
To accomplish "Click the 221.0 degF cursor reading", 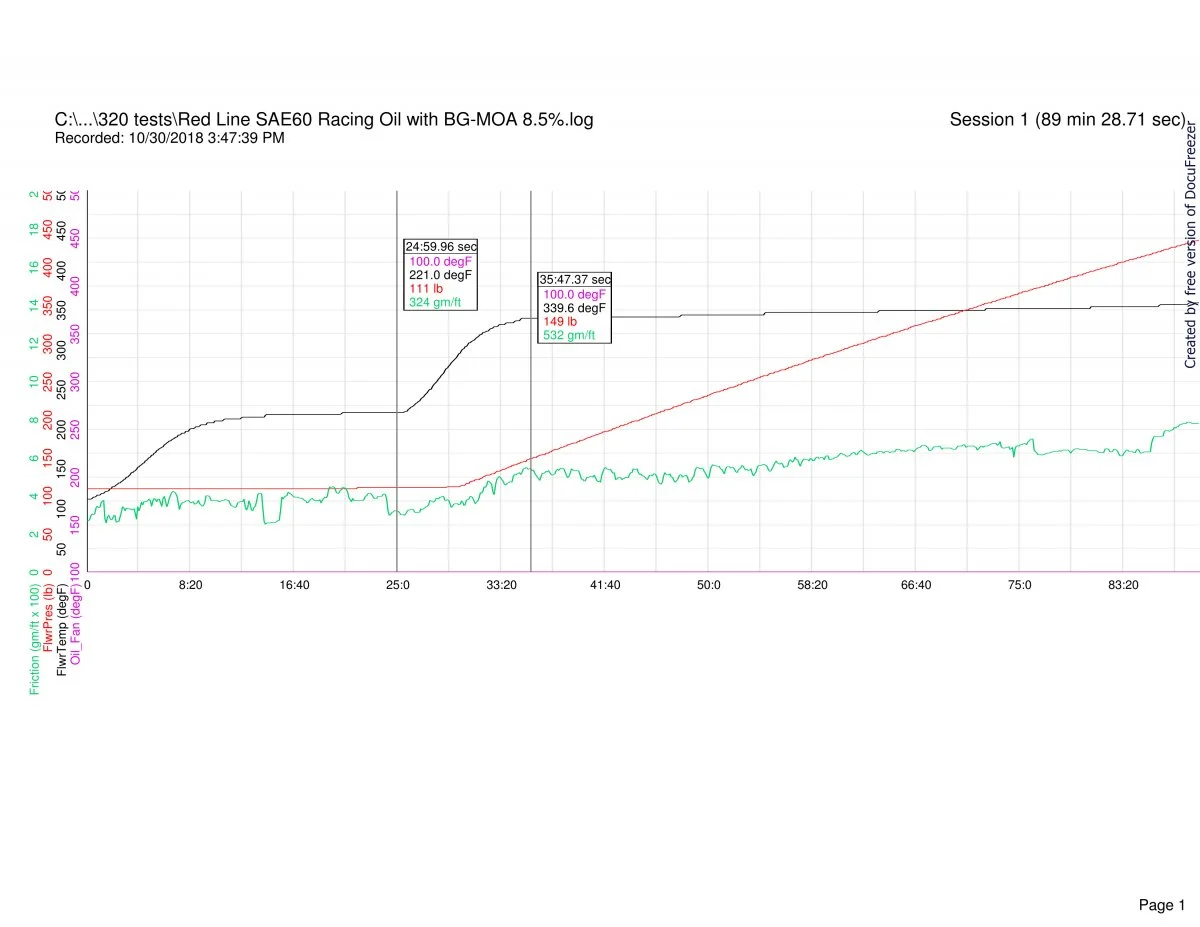I will 441,274.
